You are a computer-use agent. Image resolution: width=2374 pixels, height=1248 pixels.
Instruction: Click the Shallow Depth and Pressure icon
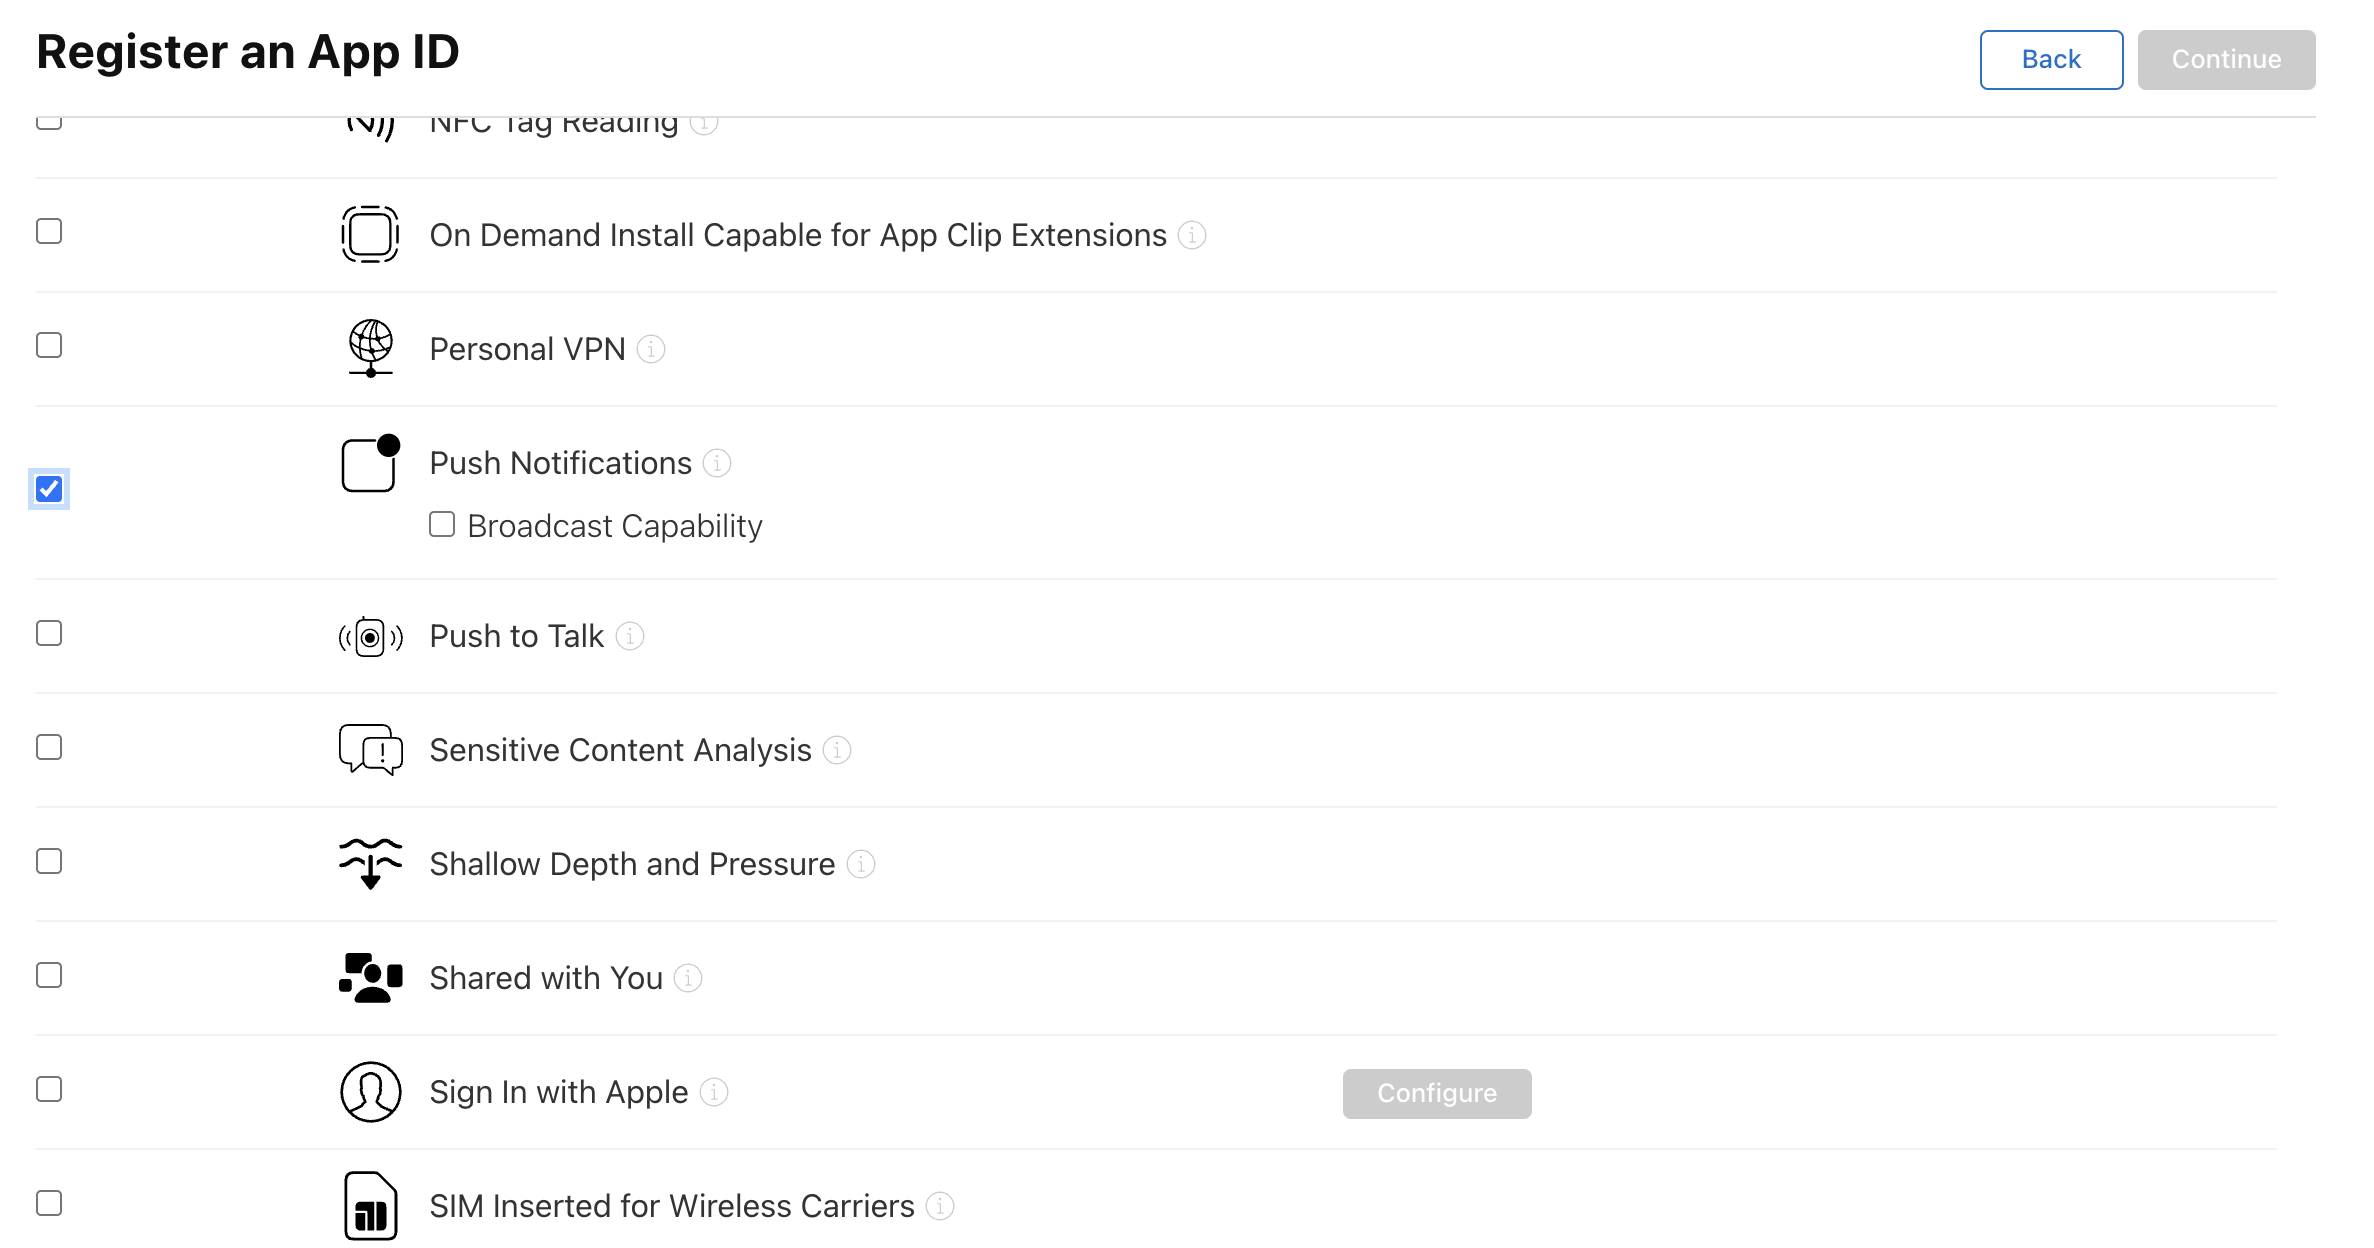[370, 864]
